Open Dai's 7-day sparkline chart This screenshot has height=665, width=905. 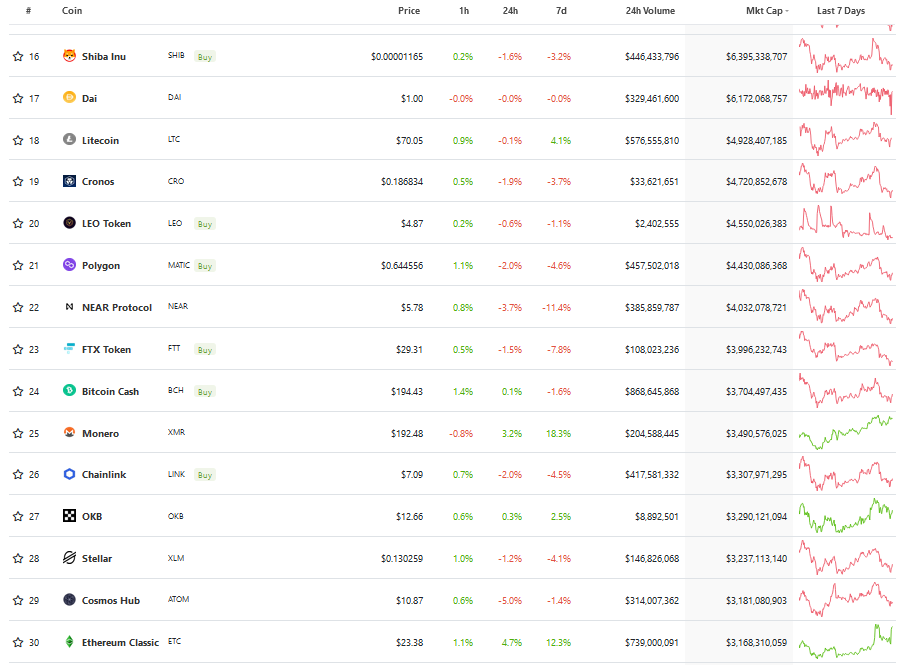(x=846, y=96)
